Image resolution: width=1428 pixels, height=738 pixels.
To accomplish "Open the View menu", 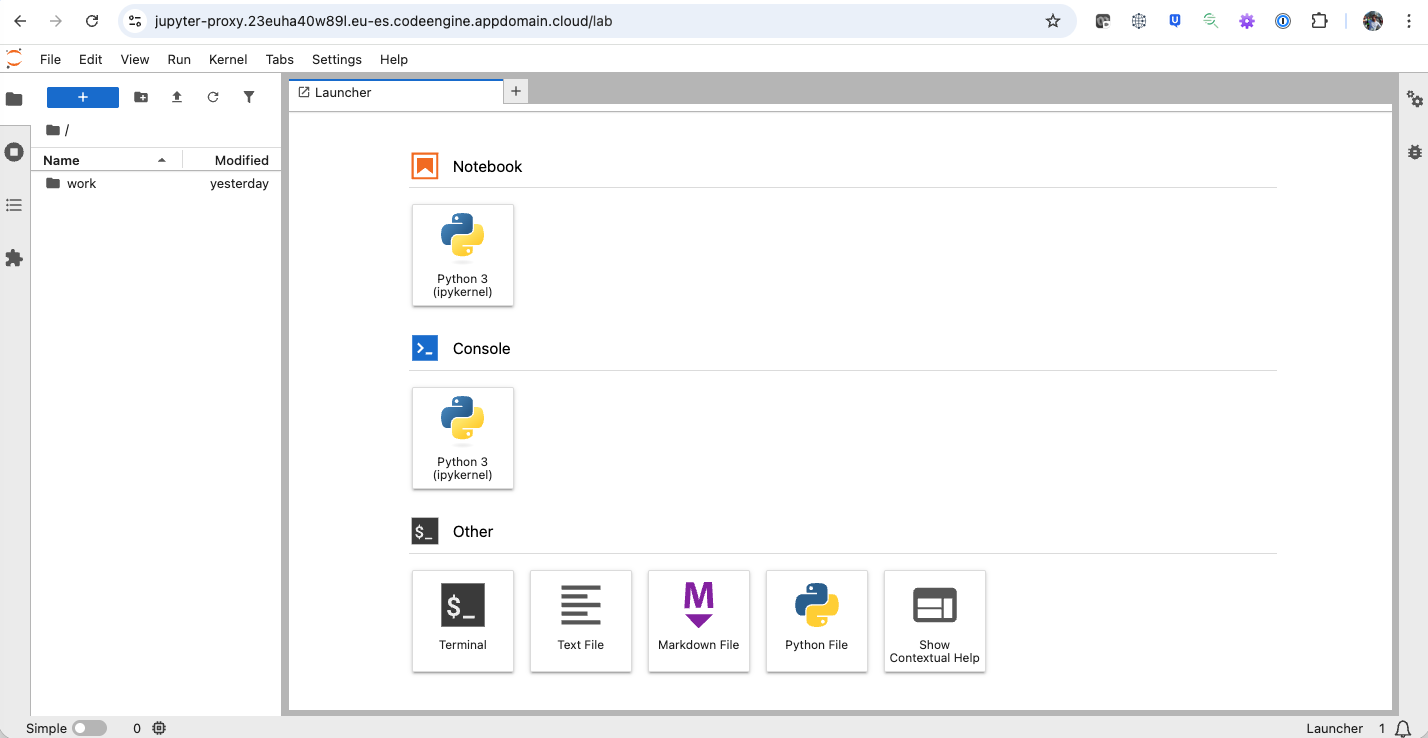I will coord(135,59).
